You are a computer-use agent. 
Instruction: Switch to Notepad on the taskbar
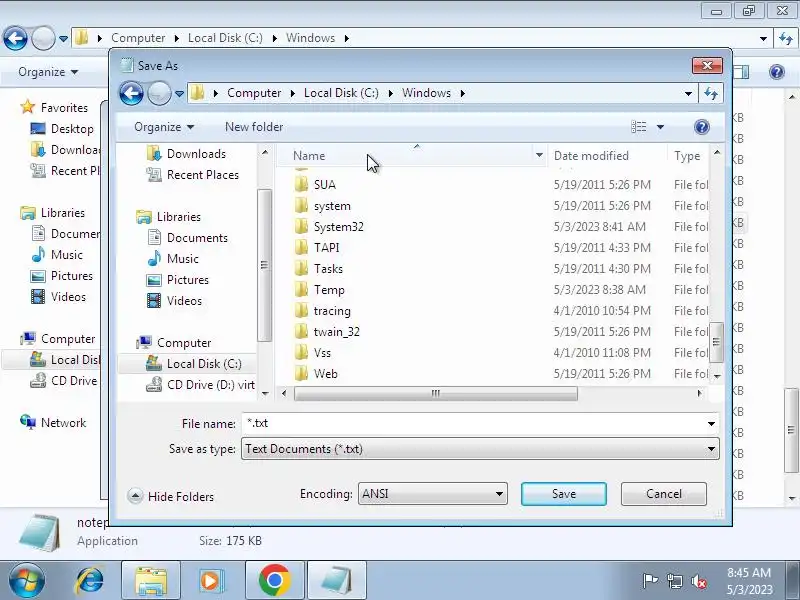pos(337,580)
